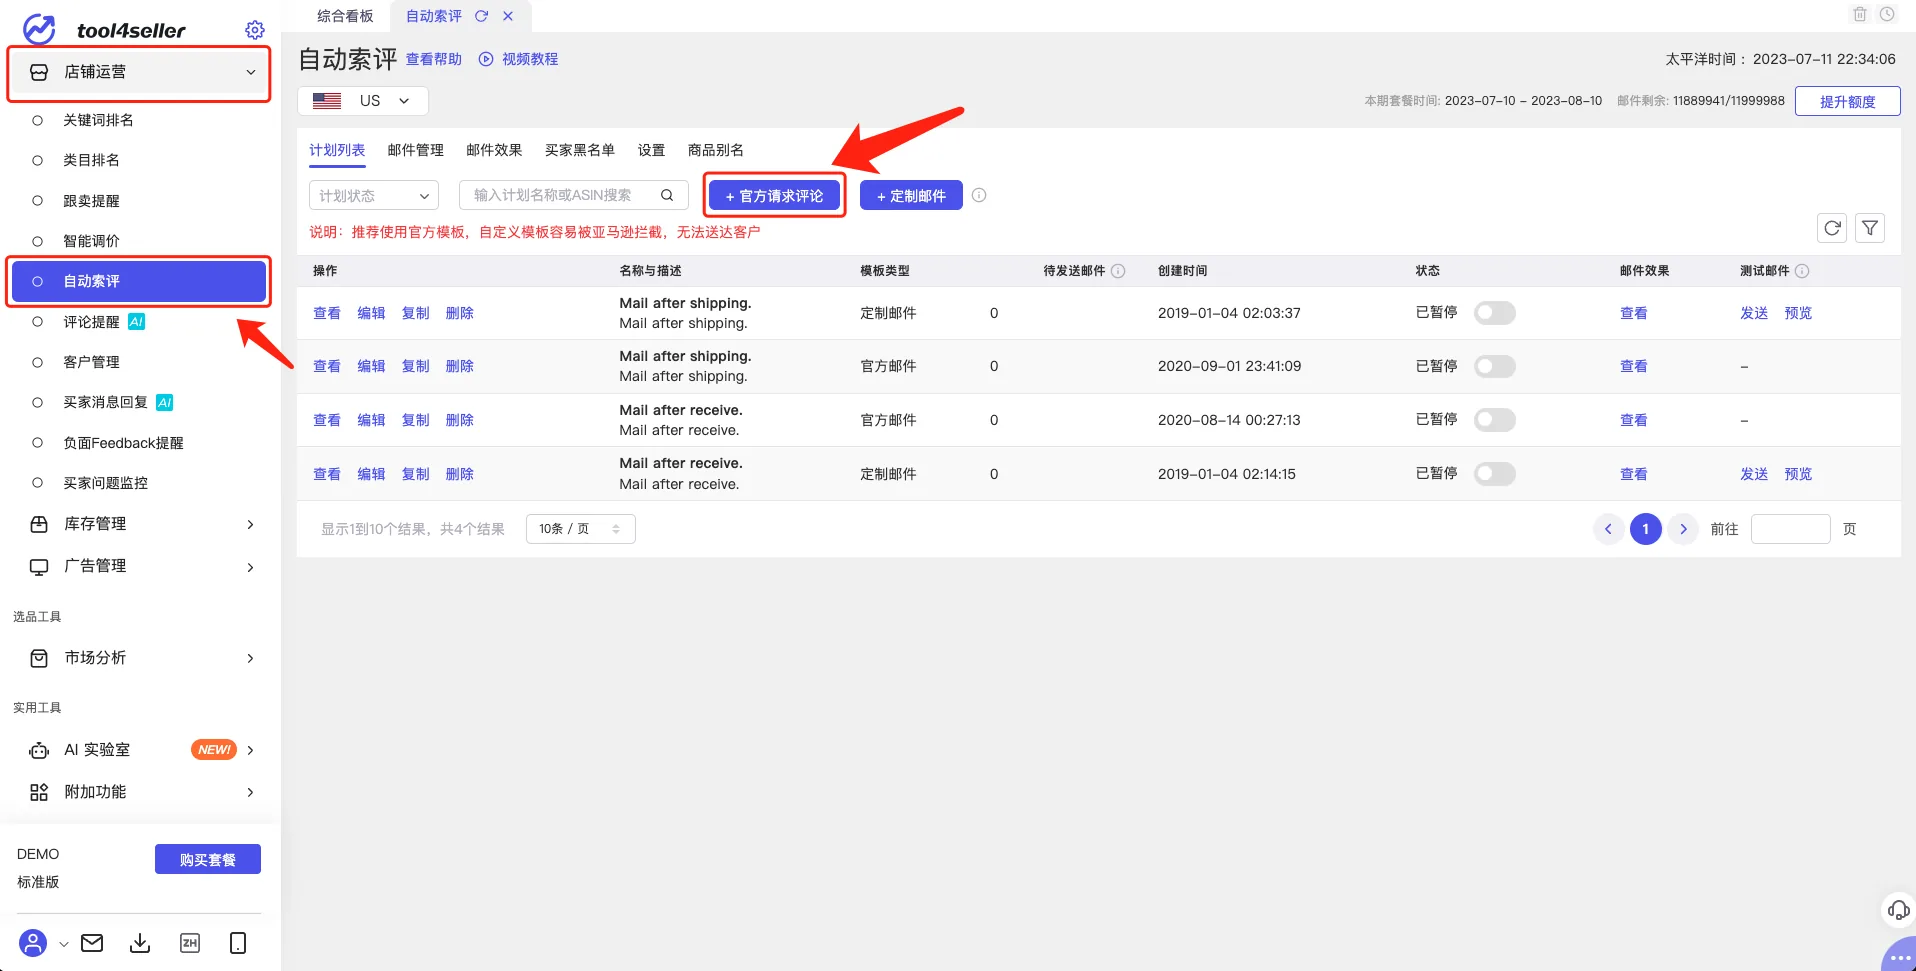Select page 1 in pagination
Image resolution: width=1916 pixels, height=971 pixels.
coord(1645,529)
